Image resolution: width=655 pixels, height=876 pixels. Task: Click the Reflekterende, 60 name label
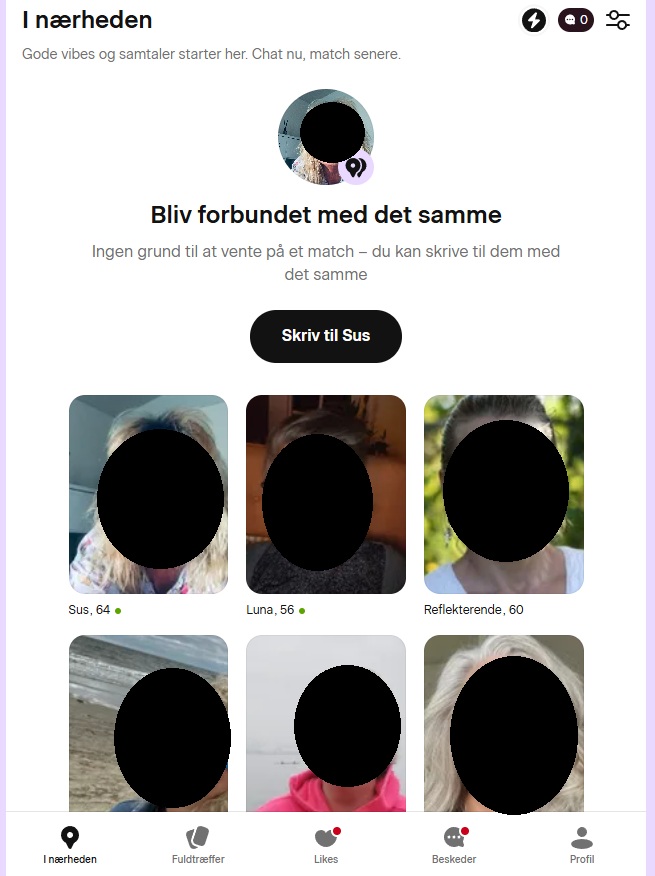click(473, 610)
